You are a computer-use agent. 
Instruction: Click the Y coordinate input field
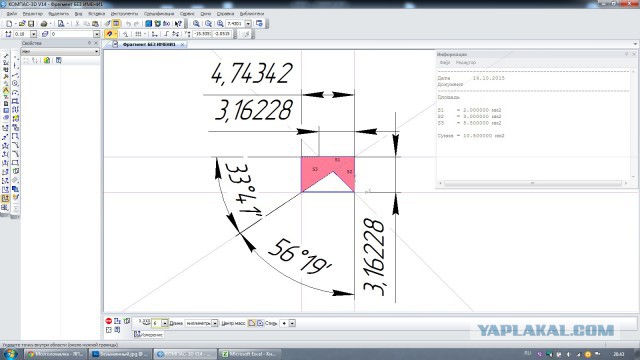click(x=222, y=34)
